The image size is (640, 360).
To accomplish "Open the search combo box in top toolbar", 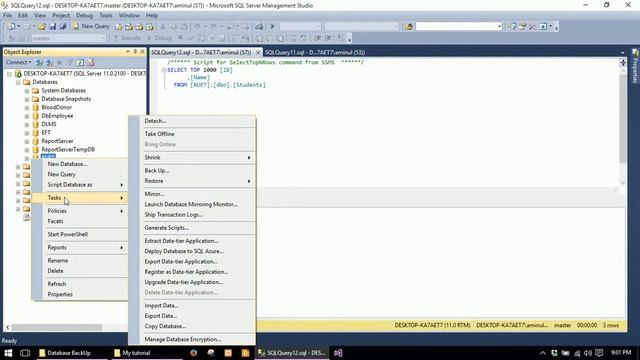I will point(458,27).
